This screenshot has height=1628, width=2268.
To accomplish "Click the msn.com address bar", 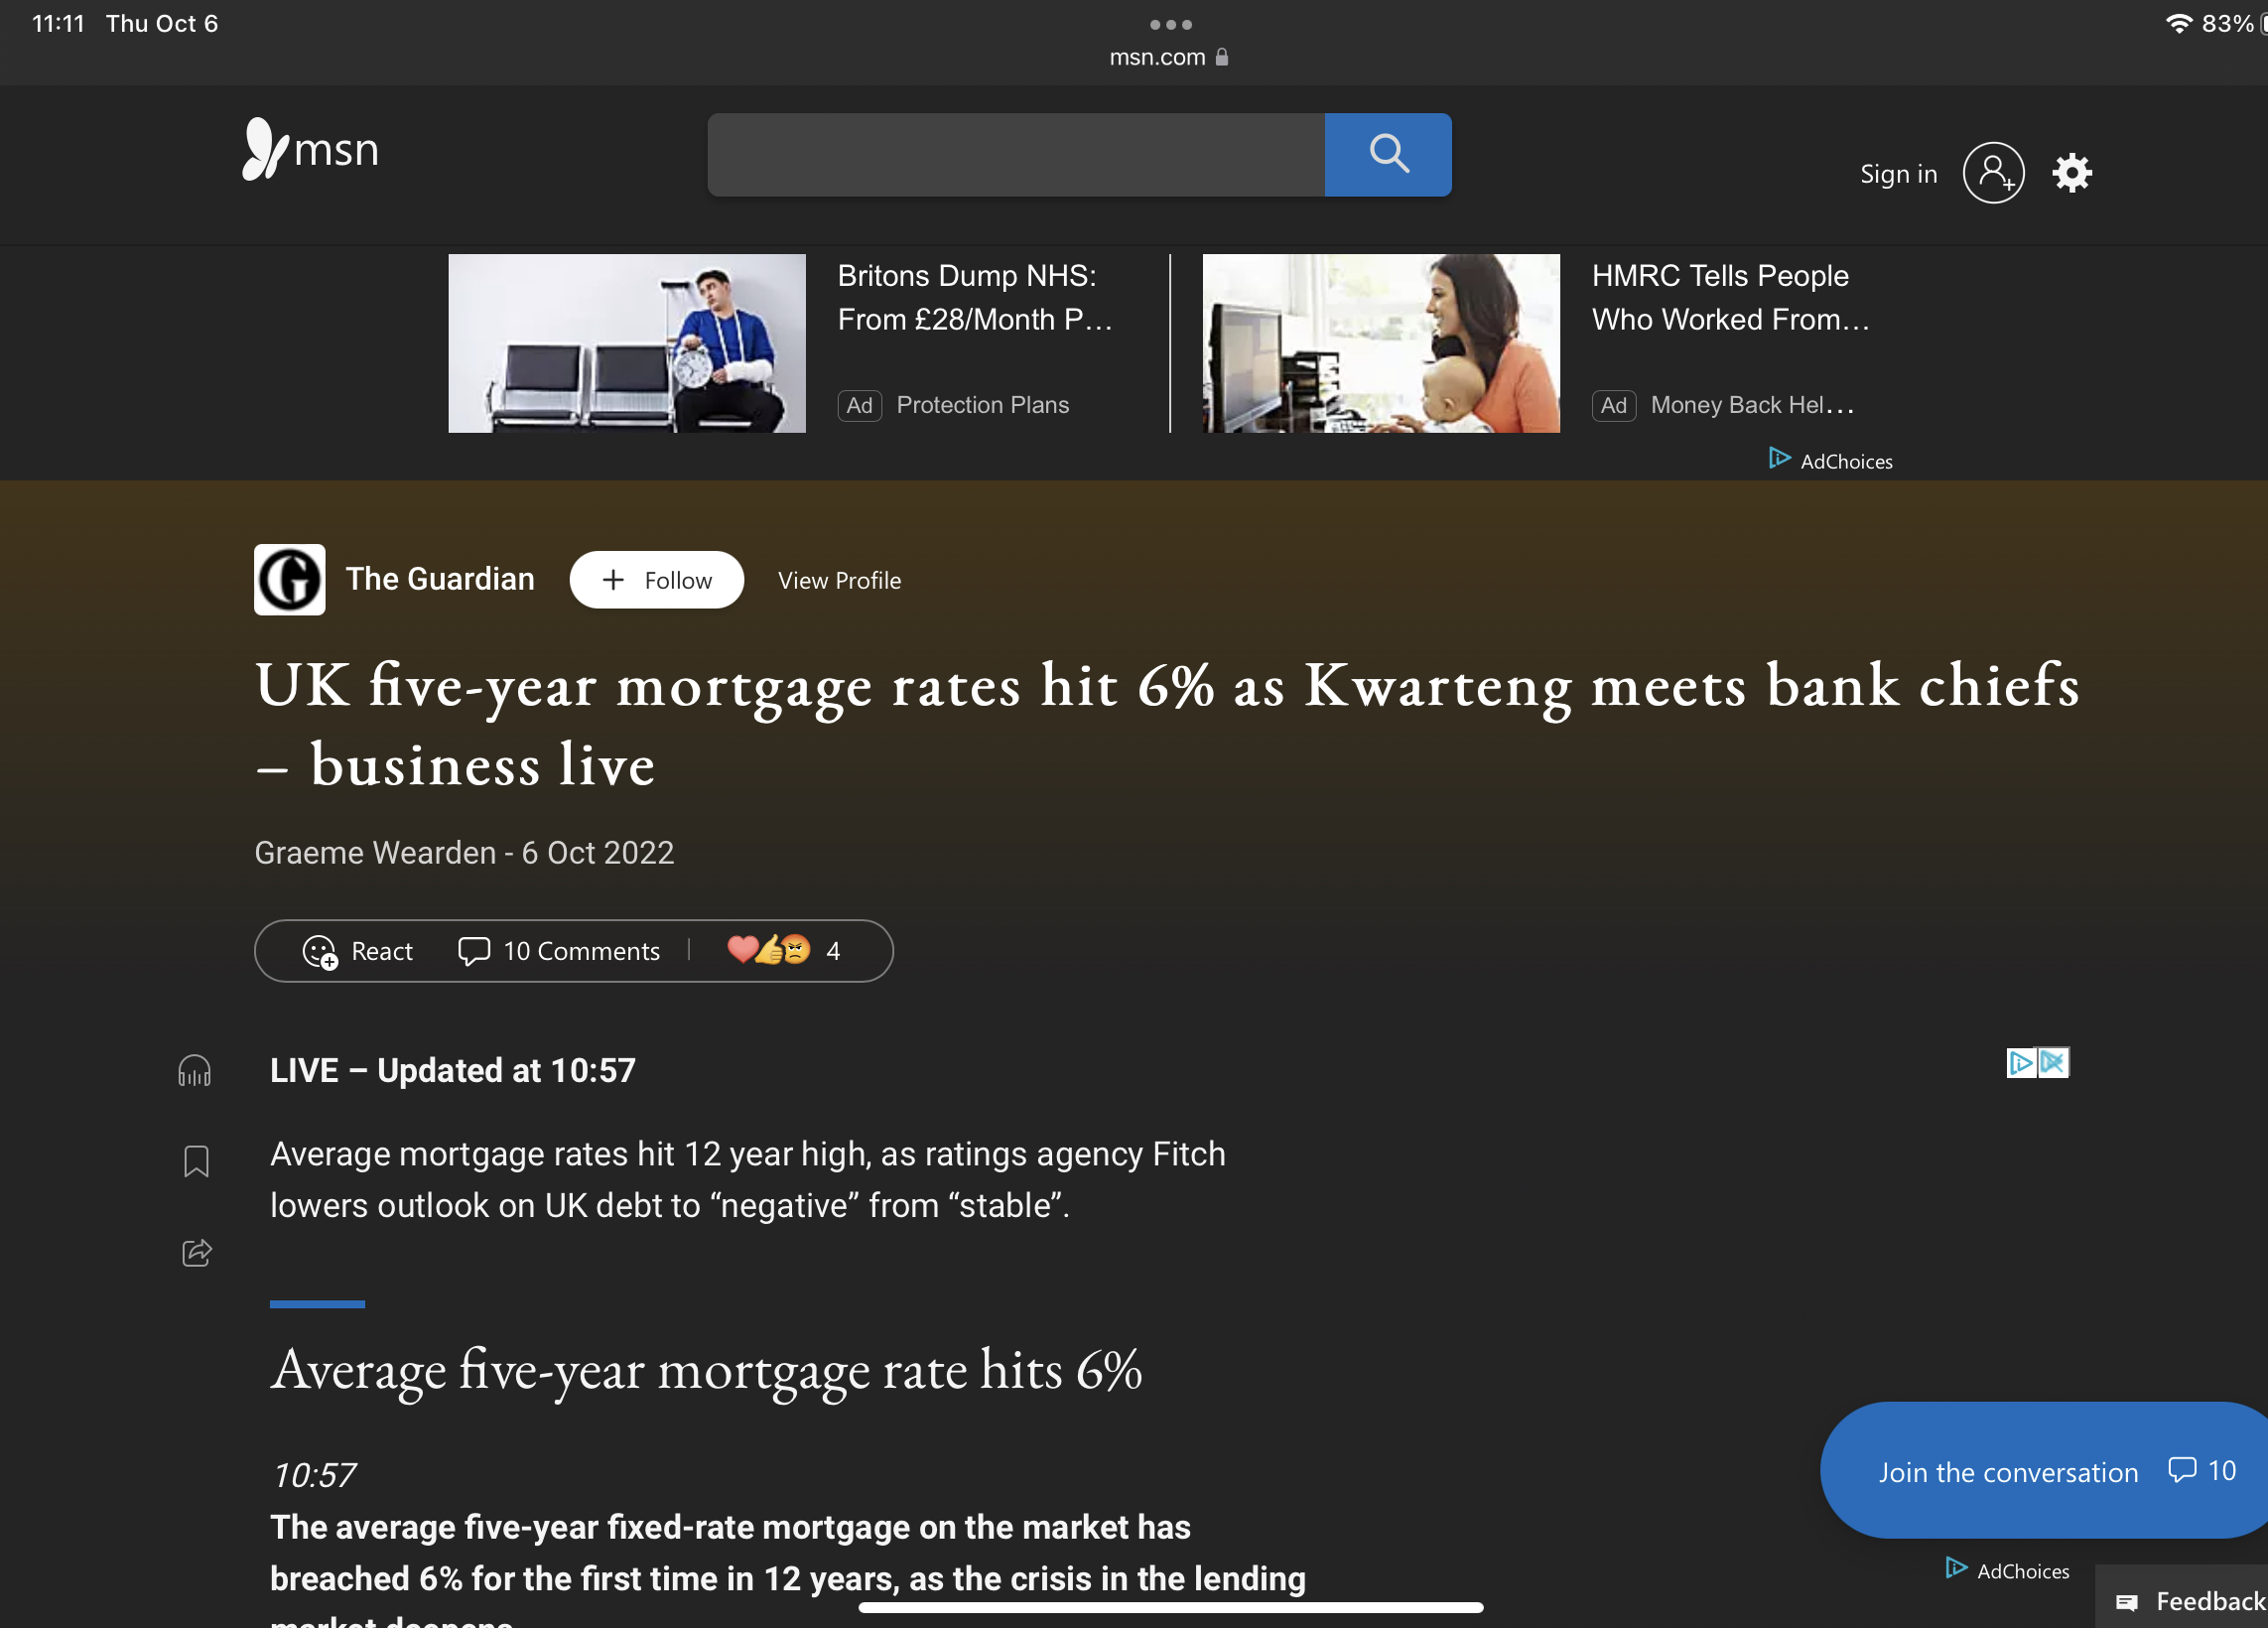I will coord(1168,57).
